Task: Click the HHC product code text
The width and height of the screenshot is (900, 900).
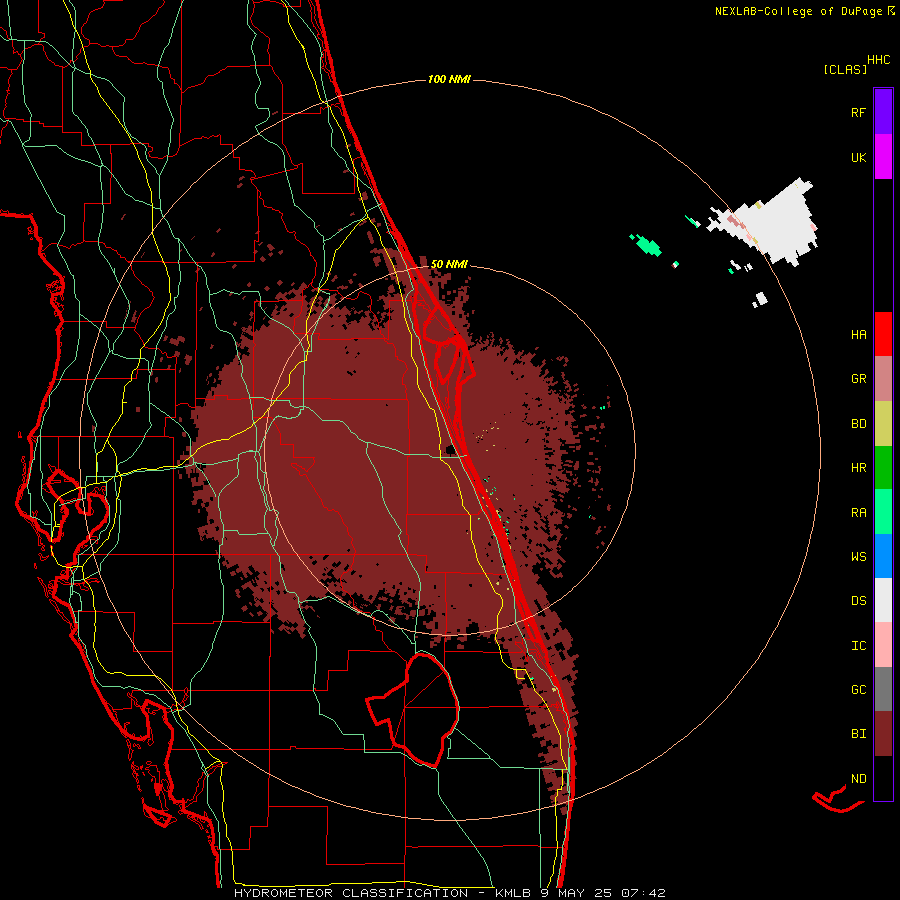Action: coord(879,60)
